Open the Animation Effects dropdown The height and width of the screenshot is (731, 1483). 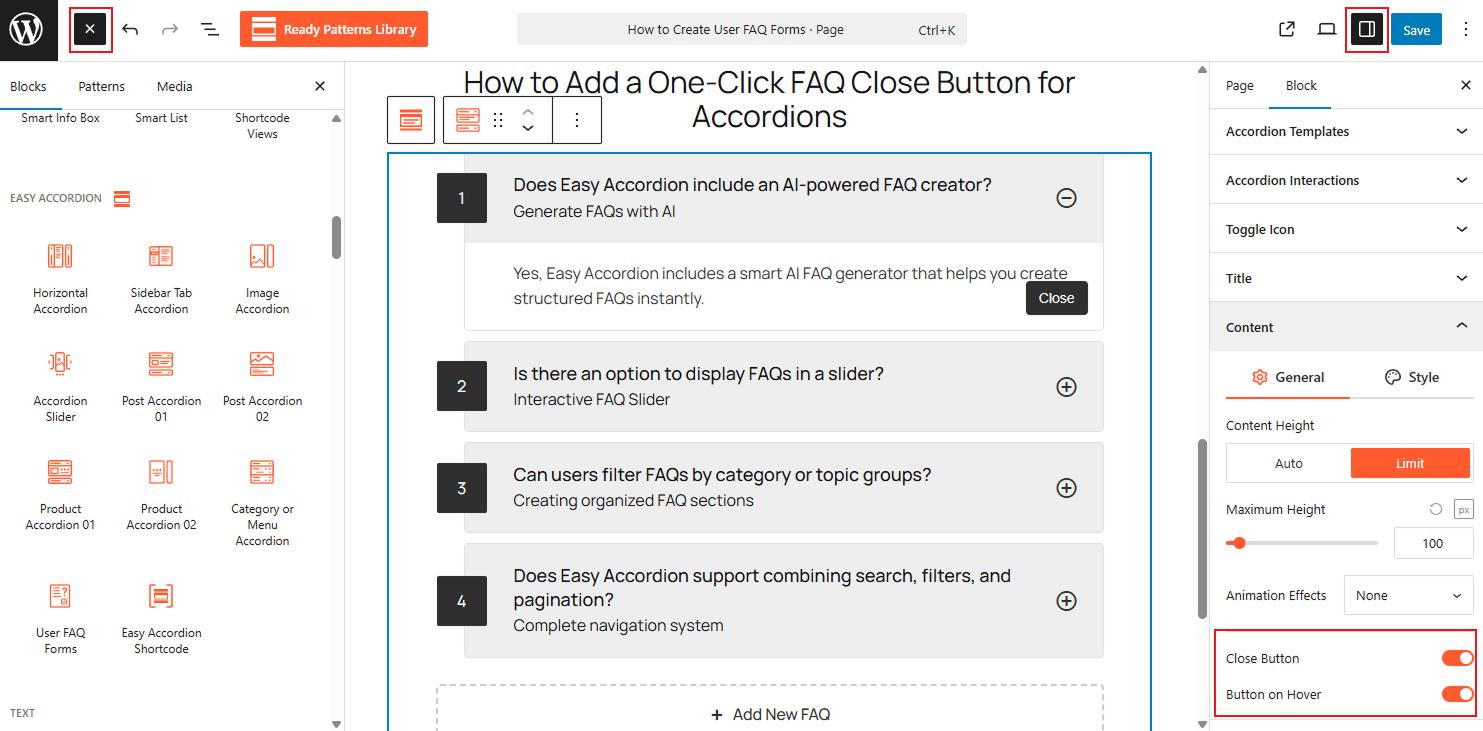click(x=1407, y=595)
